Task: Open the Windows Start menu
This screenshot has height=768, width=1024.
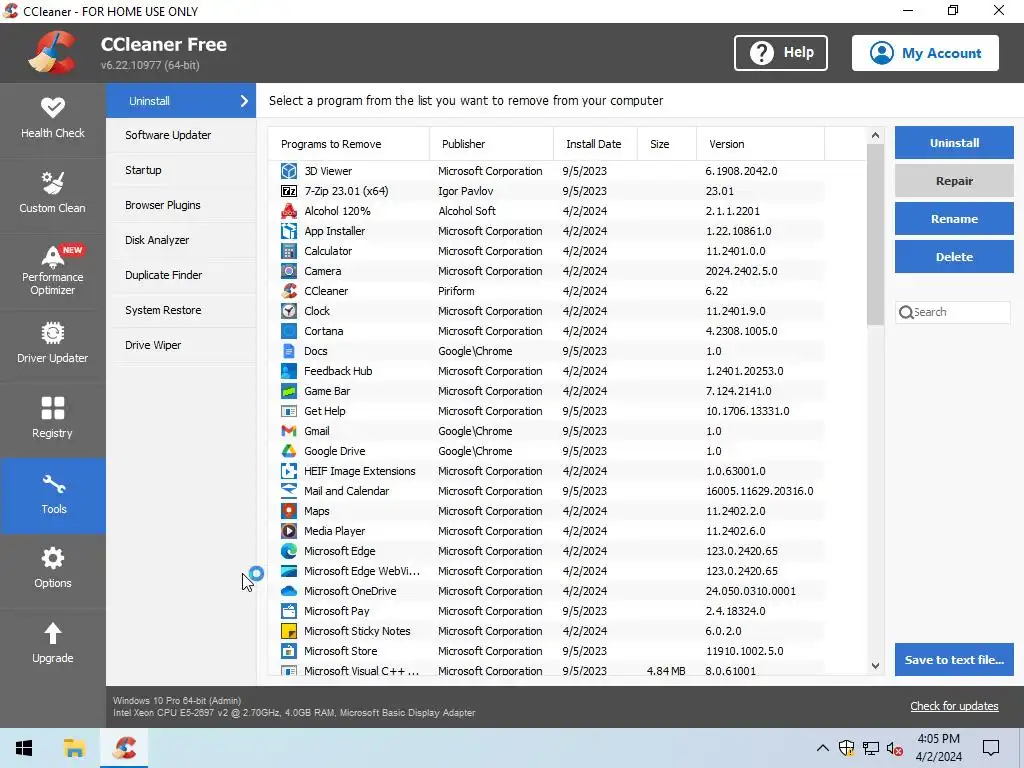Action: pyautogui.click(x=24, y=748)
